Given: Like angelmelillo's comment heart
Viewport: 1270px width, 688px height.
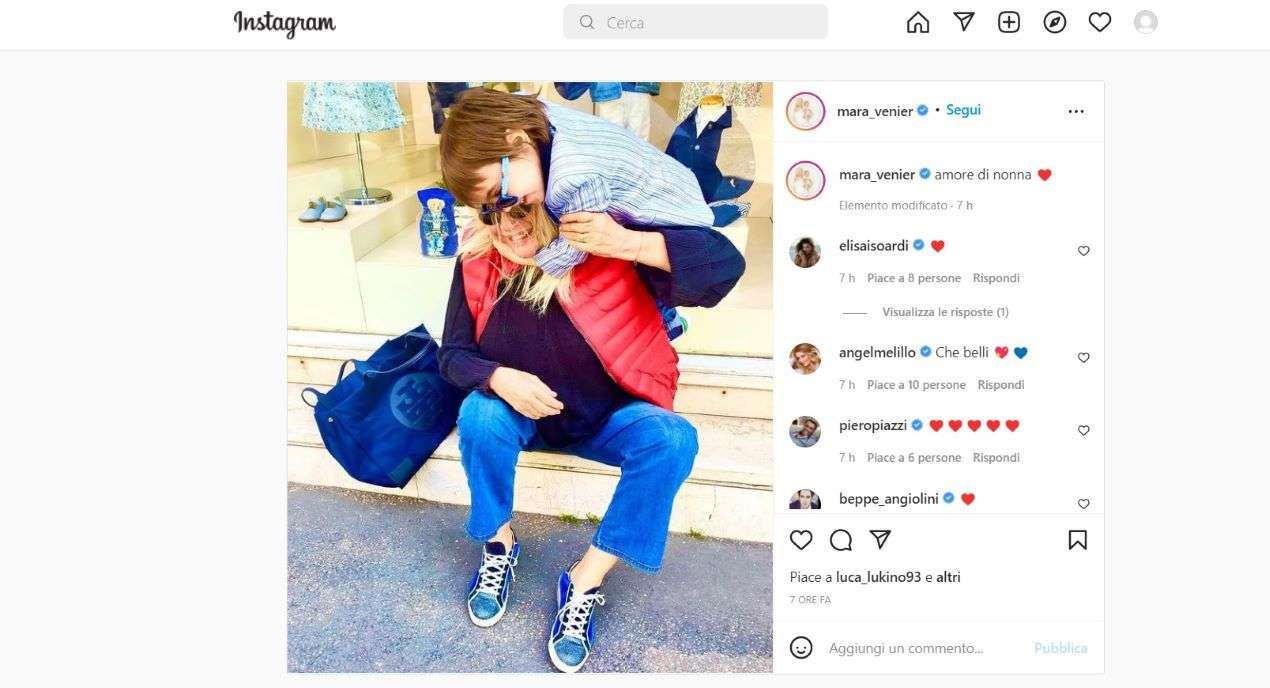Looking at the screenshot, I should (x=1083, y=357).
